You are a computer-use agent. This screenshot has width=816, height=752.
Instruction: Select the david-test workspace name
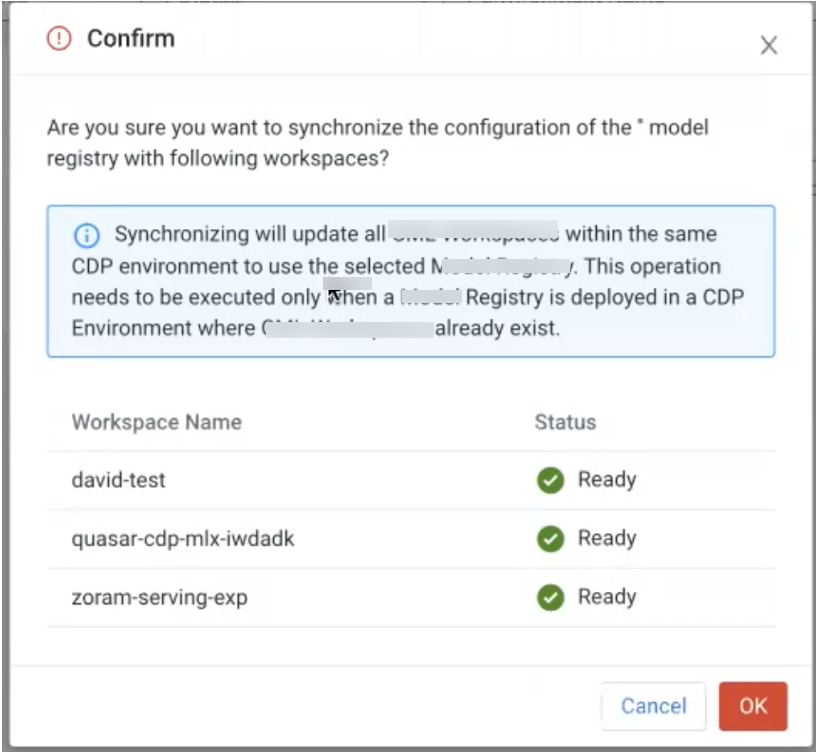coord(118,480)
